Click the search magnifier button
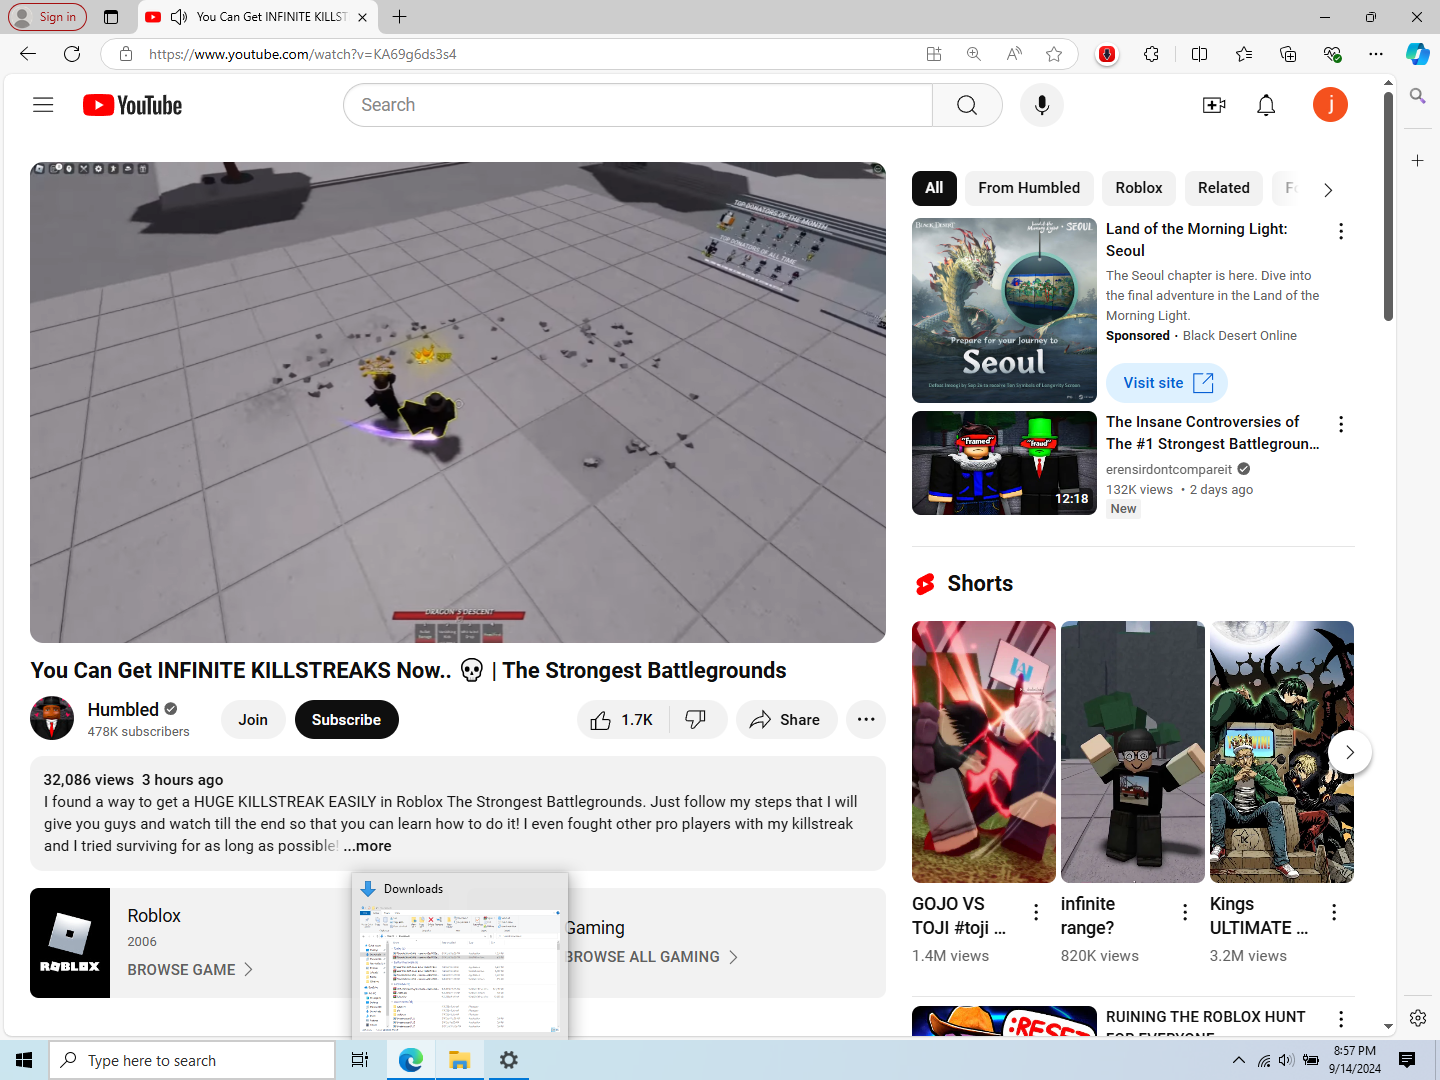Image resolution: width=1440 pixels, height=1080 pixels. click(x=967, y=105)
